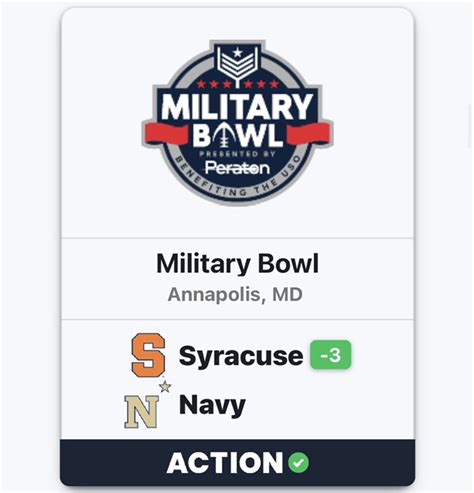The width and height of the screenshot is (474, 493).
Task: Click the dark navy footer bar
Action: (237, 463)
